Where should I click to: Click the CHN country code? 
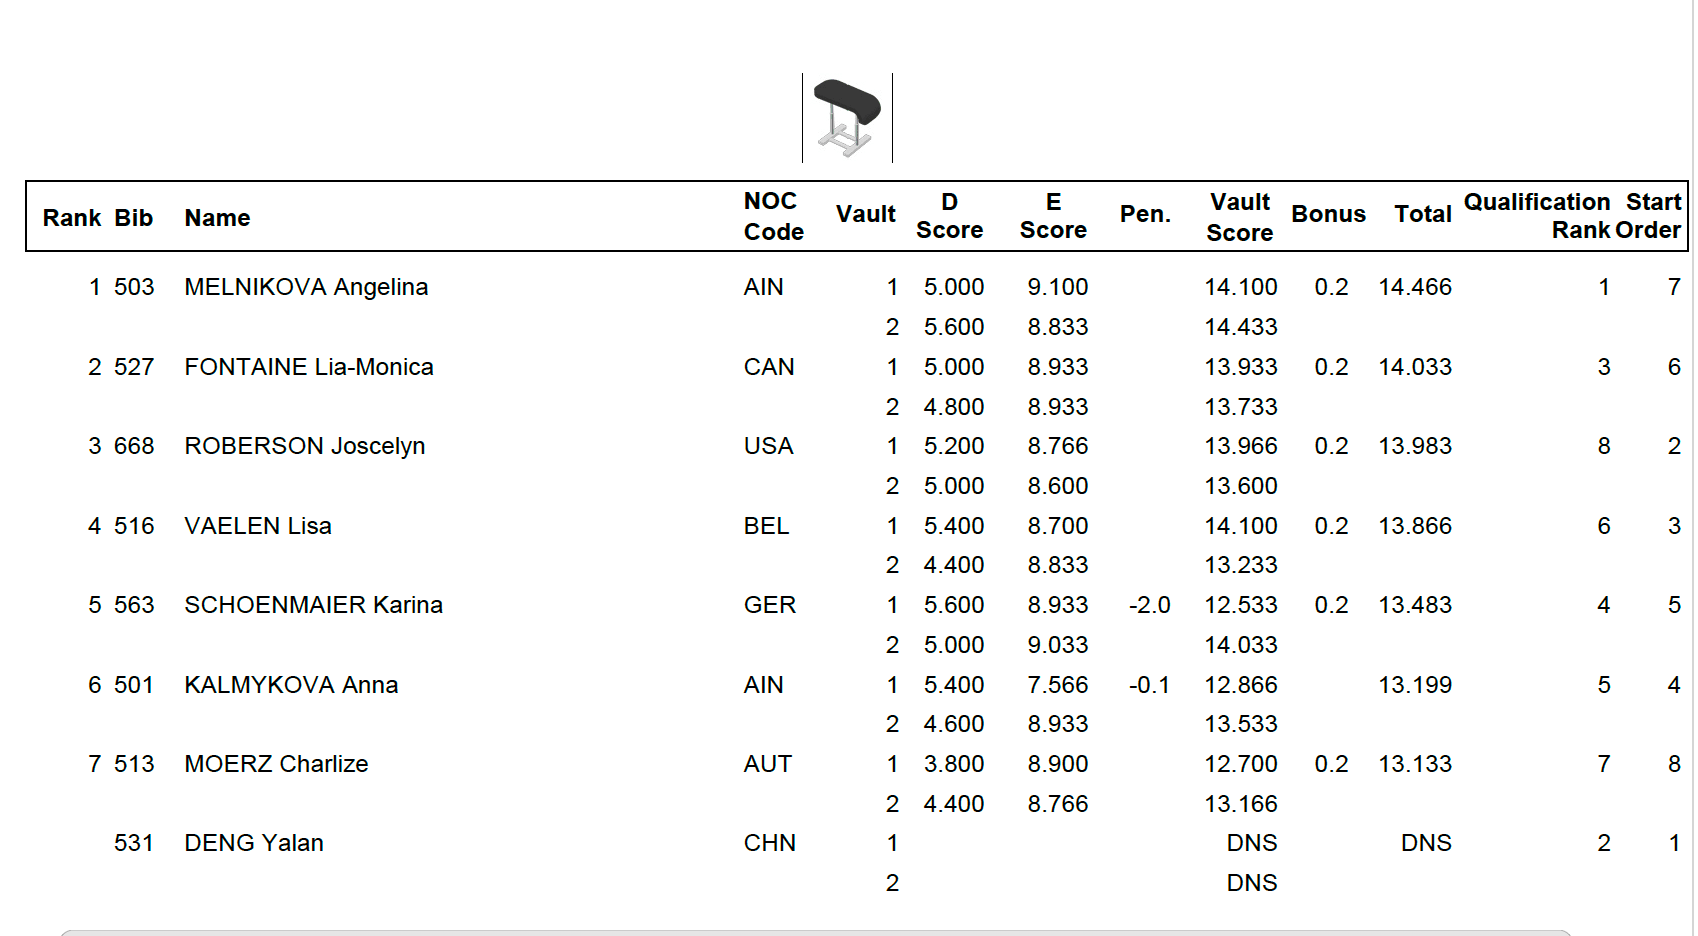769,843
